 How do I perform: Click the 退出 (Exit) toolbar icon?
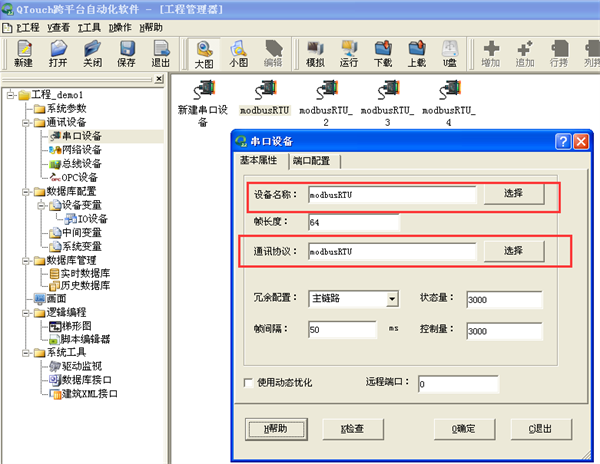tap(160, 54)
